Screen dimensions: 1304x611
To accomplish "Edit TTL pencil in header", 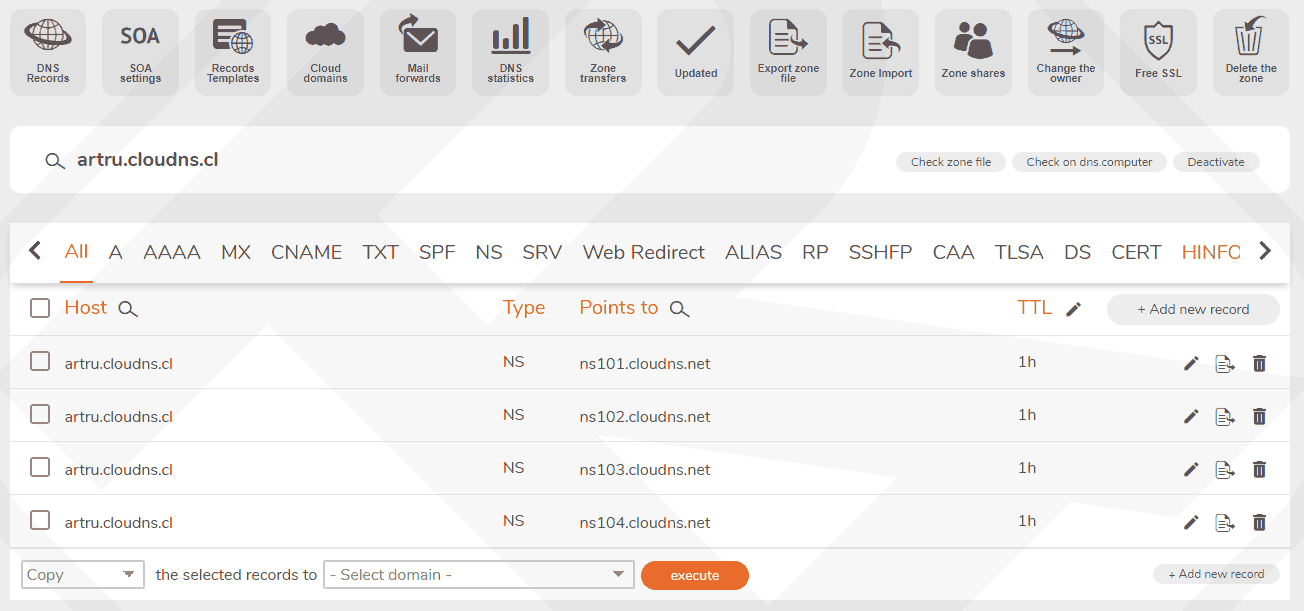I will (1073, 309).
